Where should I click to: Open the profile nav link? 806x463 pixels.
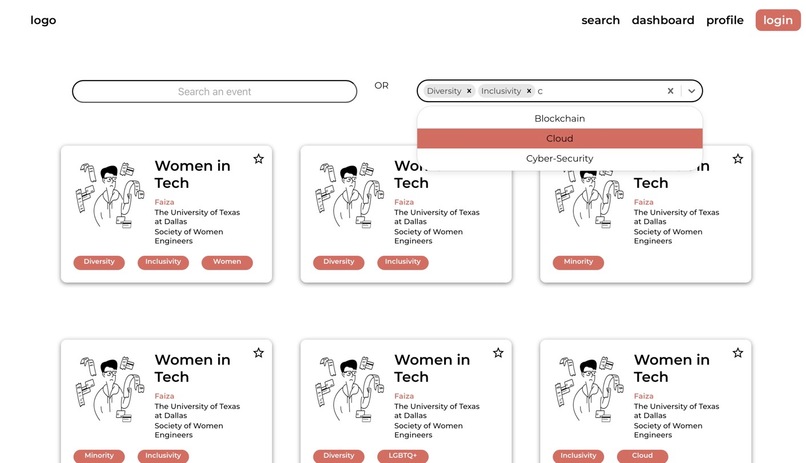tap(725, 20)
